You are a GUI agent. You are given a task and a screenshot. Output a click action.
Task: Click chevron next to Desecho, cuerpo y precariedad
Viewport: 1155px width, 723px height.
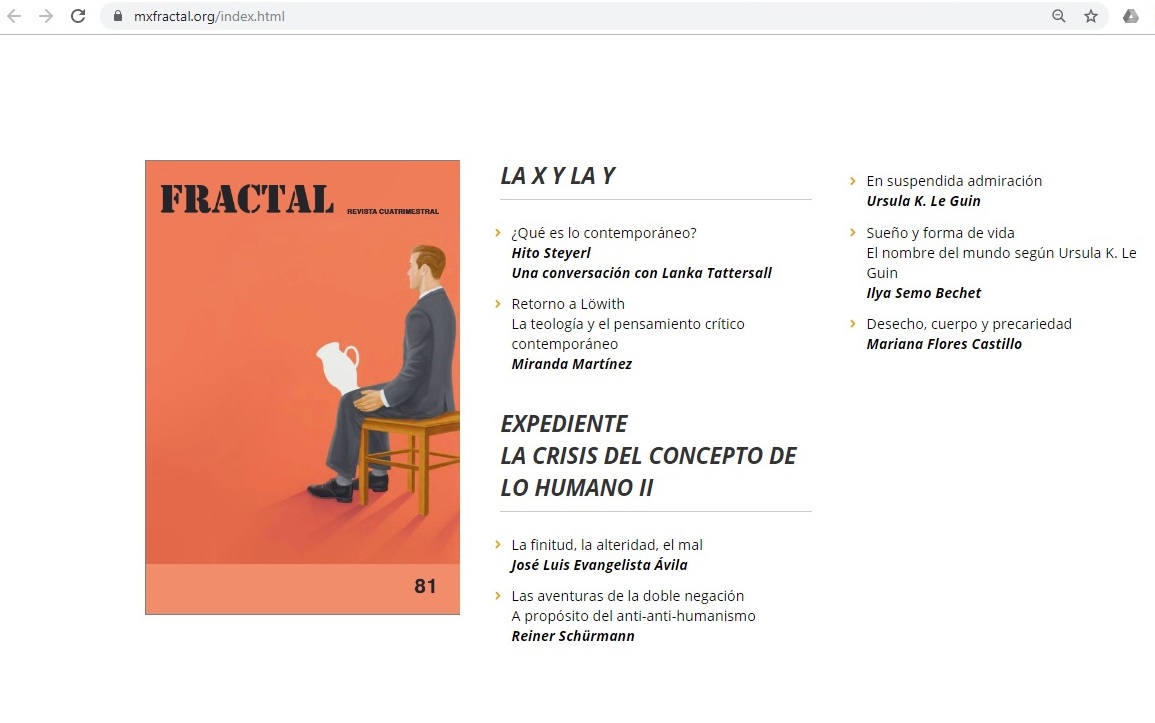pyautogui.click(x=853, y=324)
